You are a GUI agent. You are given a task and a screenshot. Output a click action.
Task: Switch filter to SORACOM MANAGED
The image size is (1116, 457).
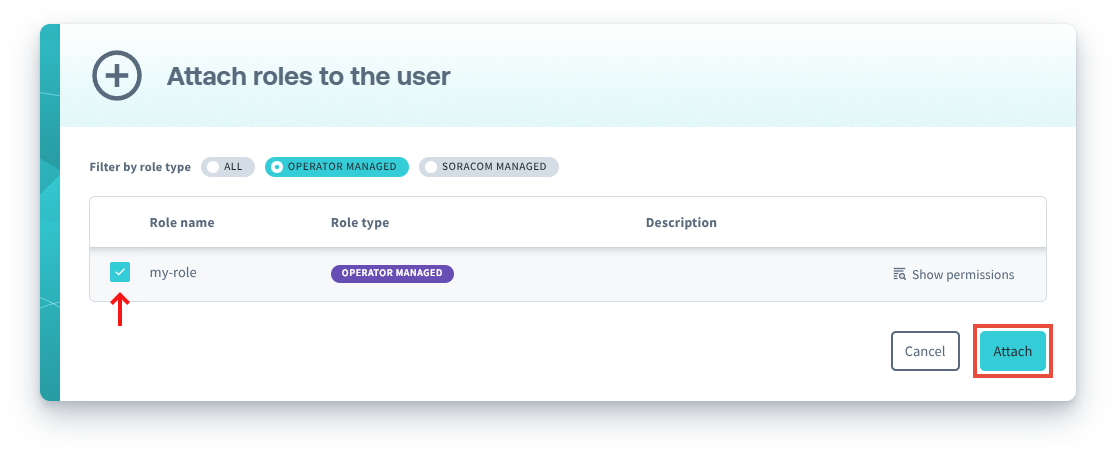click(488, 167)
